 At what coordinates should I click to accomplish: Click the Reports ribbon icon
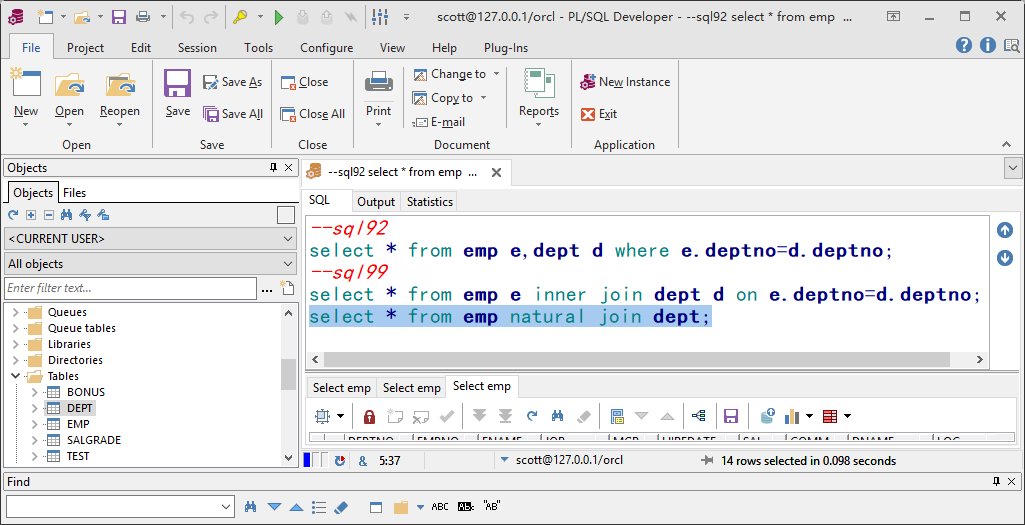click(x=539, y=84)
